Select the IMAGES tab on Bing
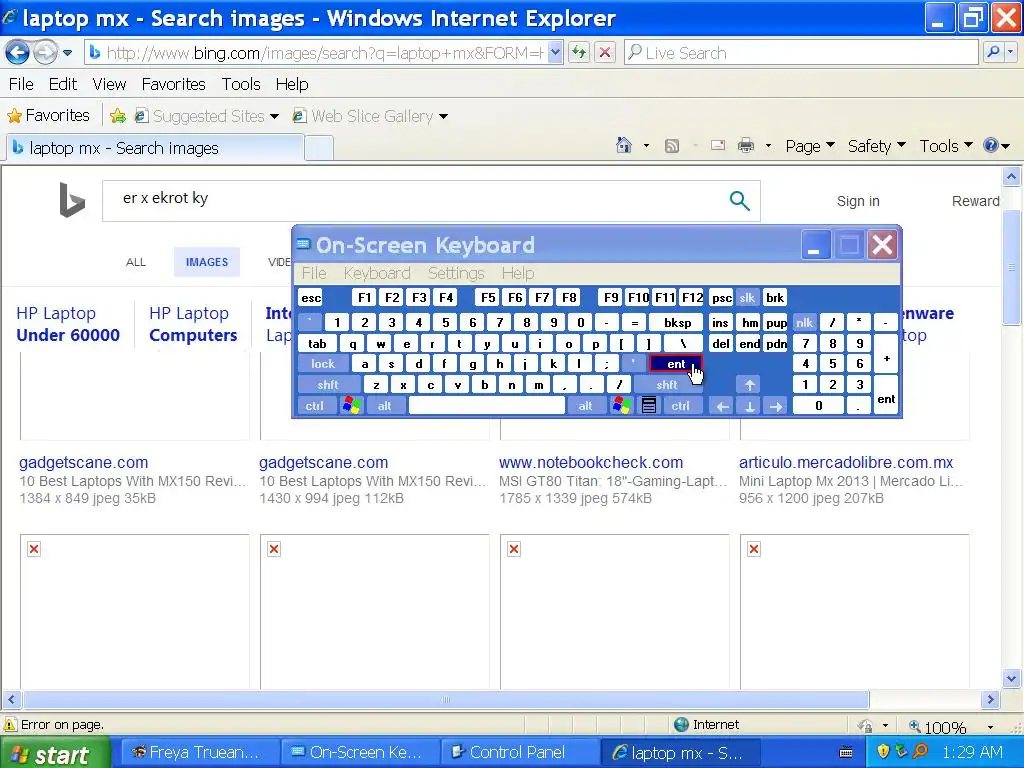1024x768 pixels. (207, 262)
